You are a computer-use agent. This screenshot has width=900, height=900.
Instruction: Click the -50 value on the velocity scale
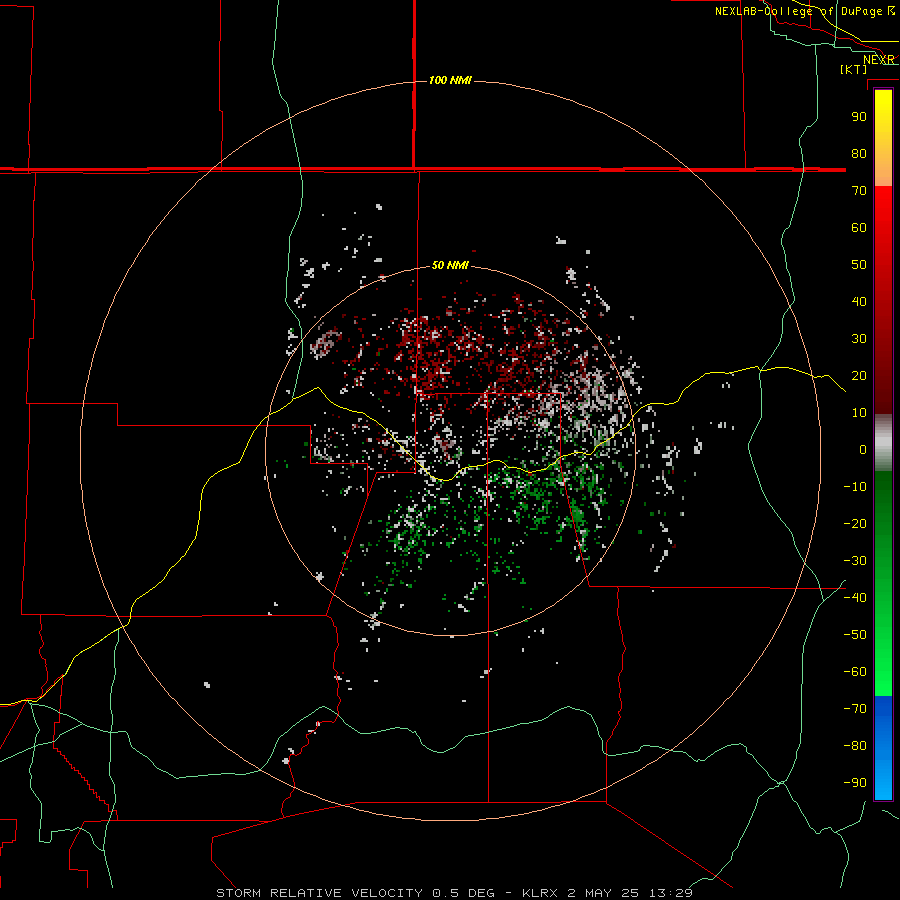855,635
